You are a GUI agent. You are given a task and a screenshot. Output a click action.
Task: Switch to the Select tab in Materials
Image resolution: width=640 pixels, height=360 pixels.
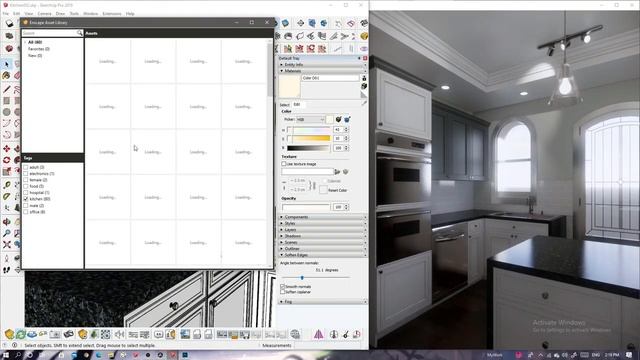(x=284, y=105)
